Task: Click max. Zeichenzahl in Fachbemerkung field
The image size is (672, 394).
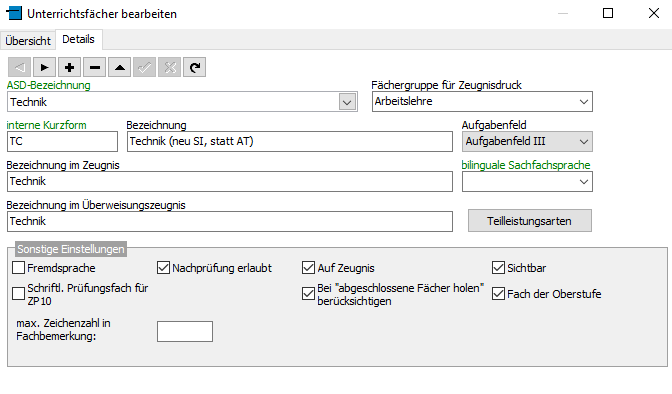Action: click(x=185, y=331)
